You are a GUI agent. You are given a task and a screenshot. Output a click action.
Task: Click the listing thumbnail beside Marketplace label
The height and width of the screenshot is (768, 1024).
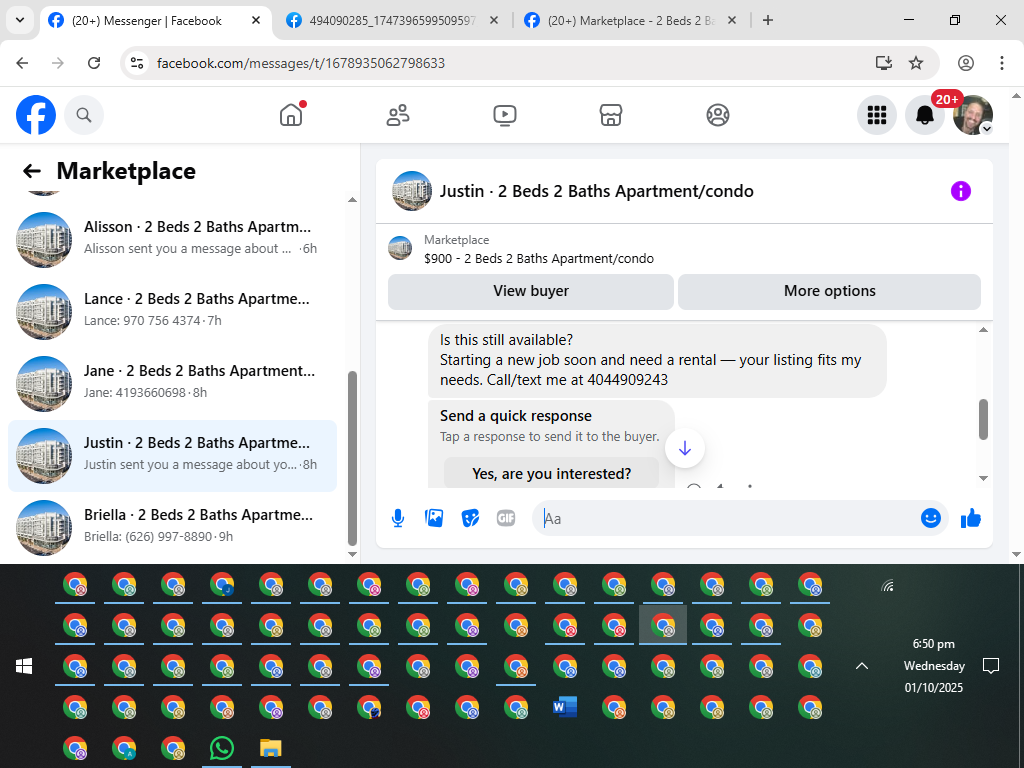coord(400,248)
